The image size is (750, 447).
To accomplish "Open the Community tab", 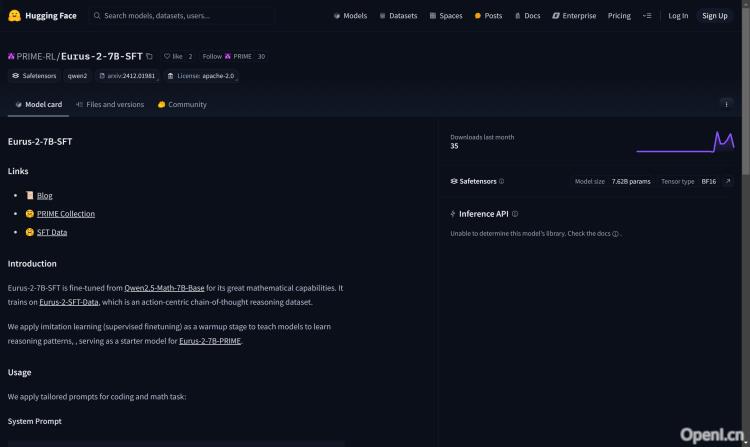I will point(182,104).
